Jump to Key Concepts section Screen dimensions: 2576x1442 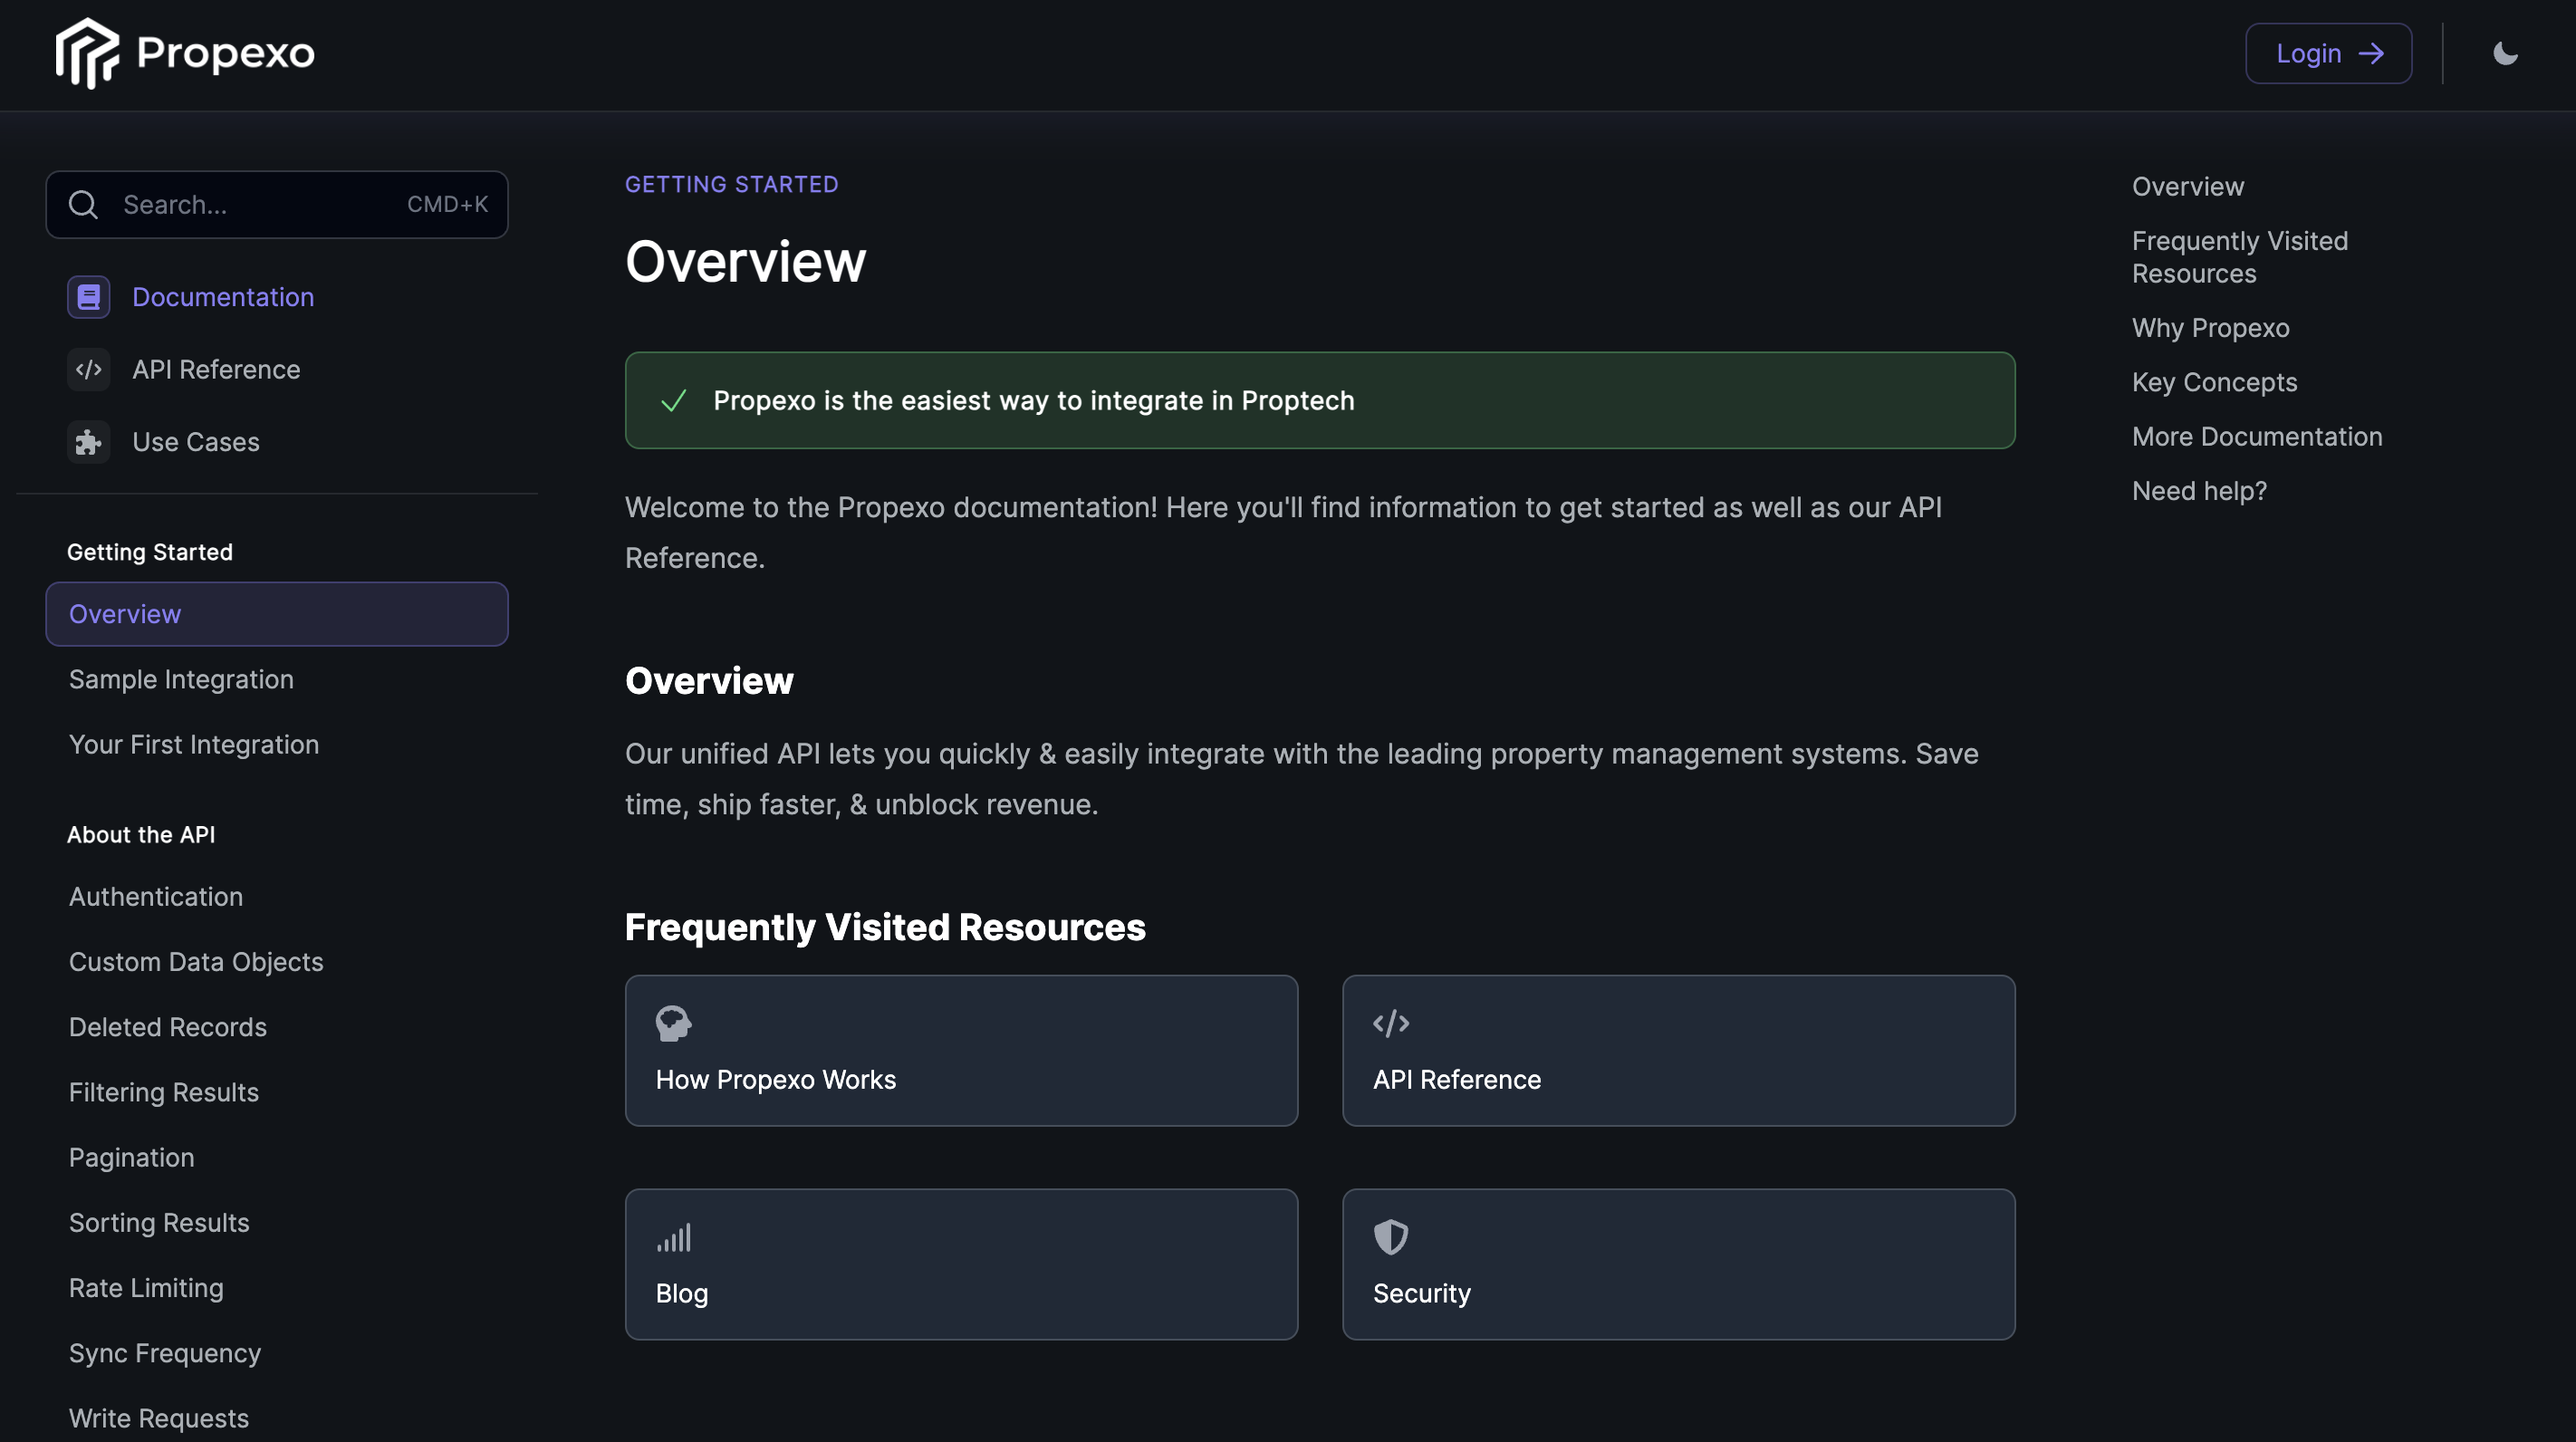click(x=2214, y=382)
